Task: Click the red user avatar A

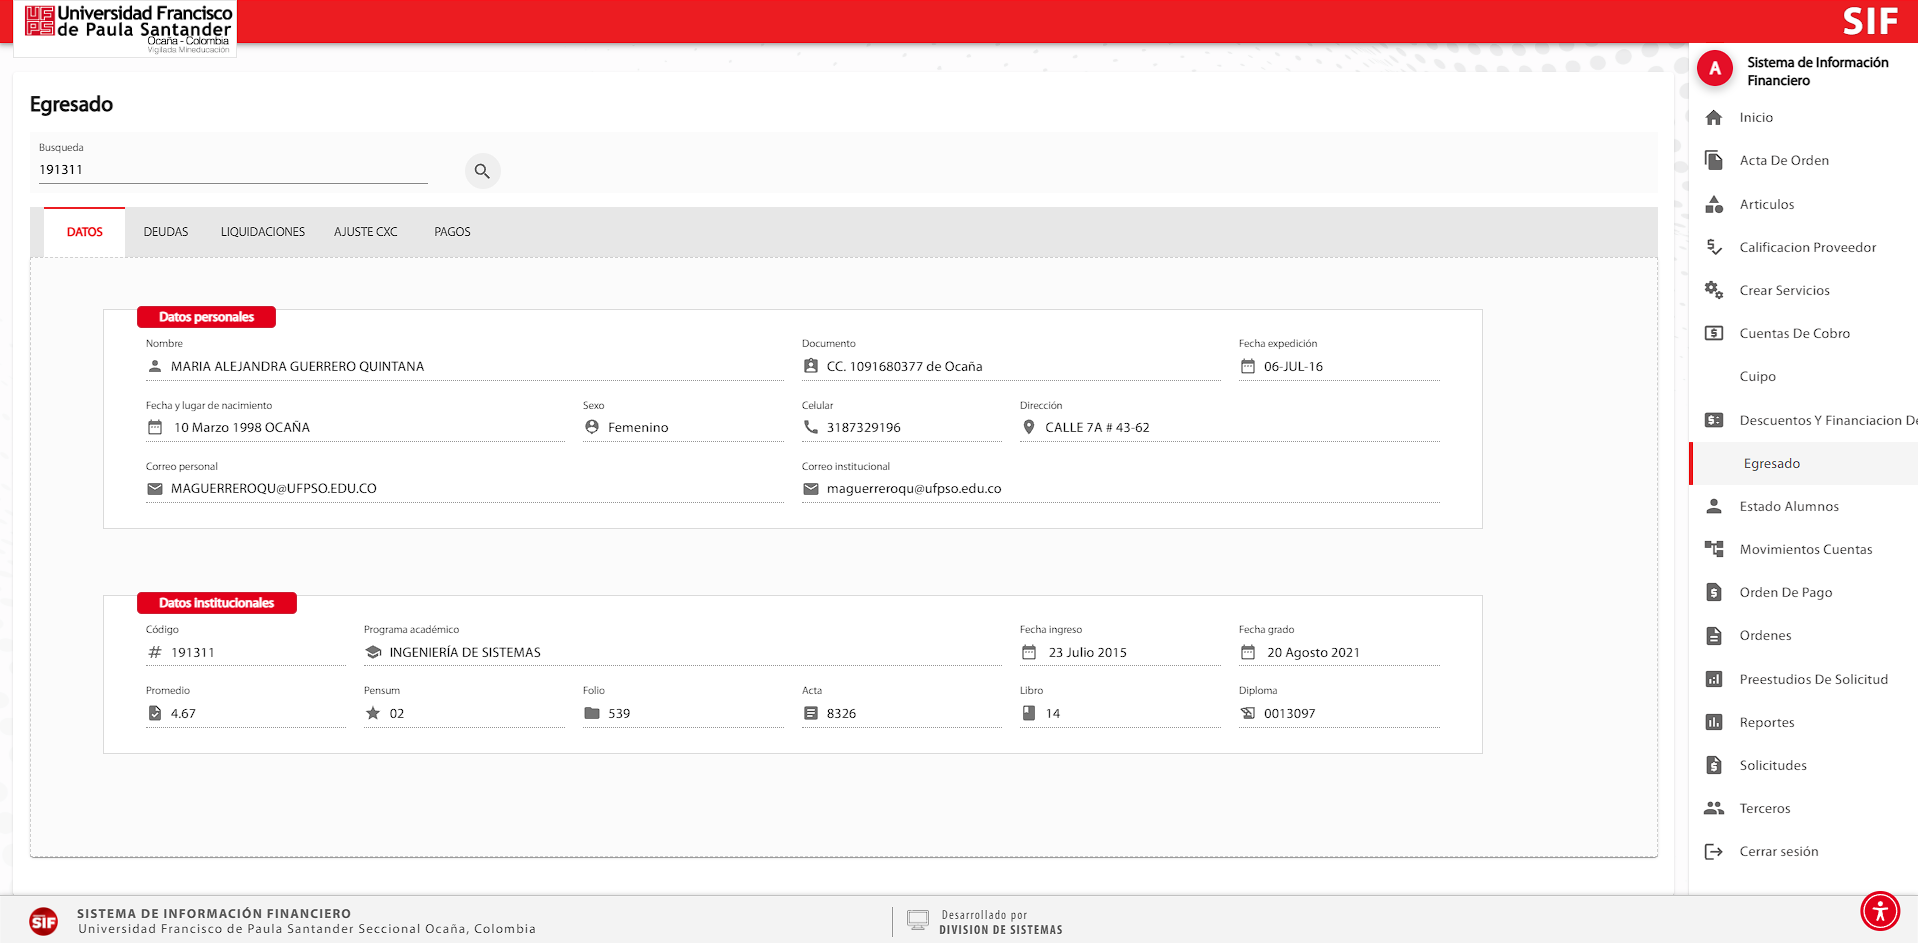Action: 1715,68
